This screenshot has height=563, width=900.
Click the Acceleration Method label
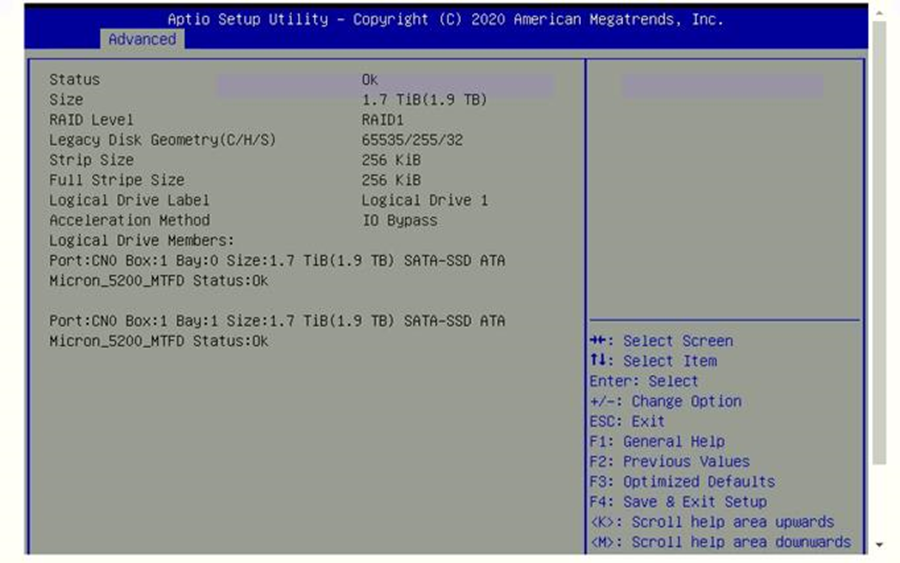pos(129,220)
